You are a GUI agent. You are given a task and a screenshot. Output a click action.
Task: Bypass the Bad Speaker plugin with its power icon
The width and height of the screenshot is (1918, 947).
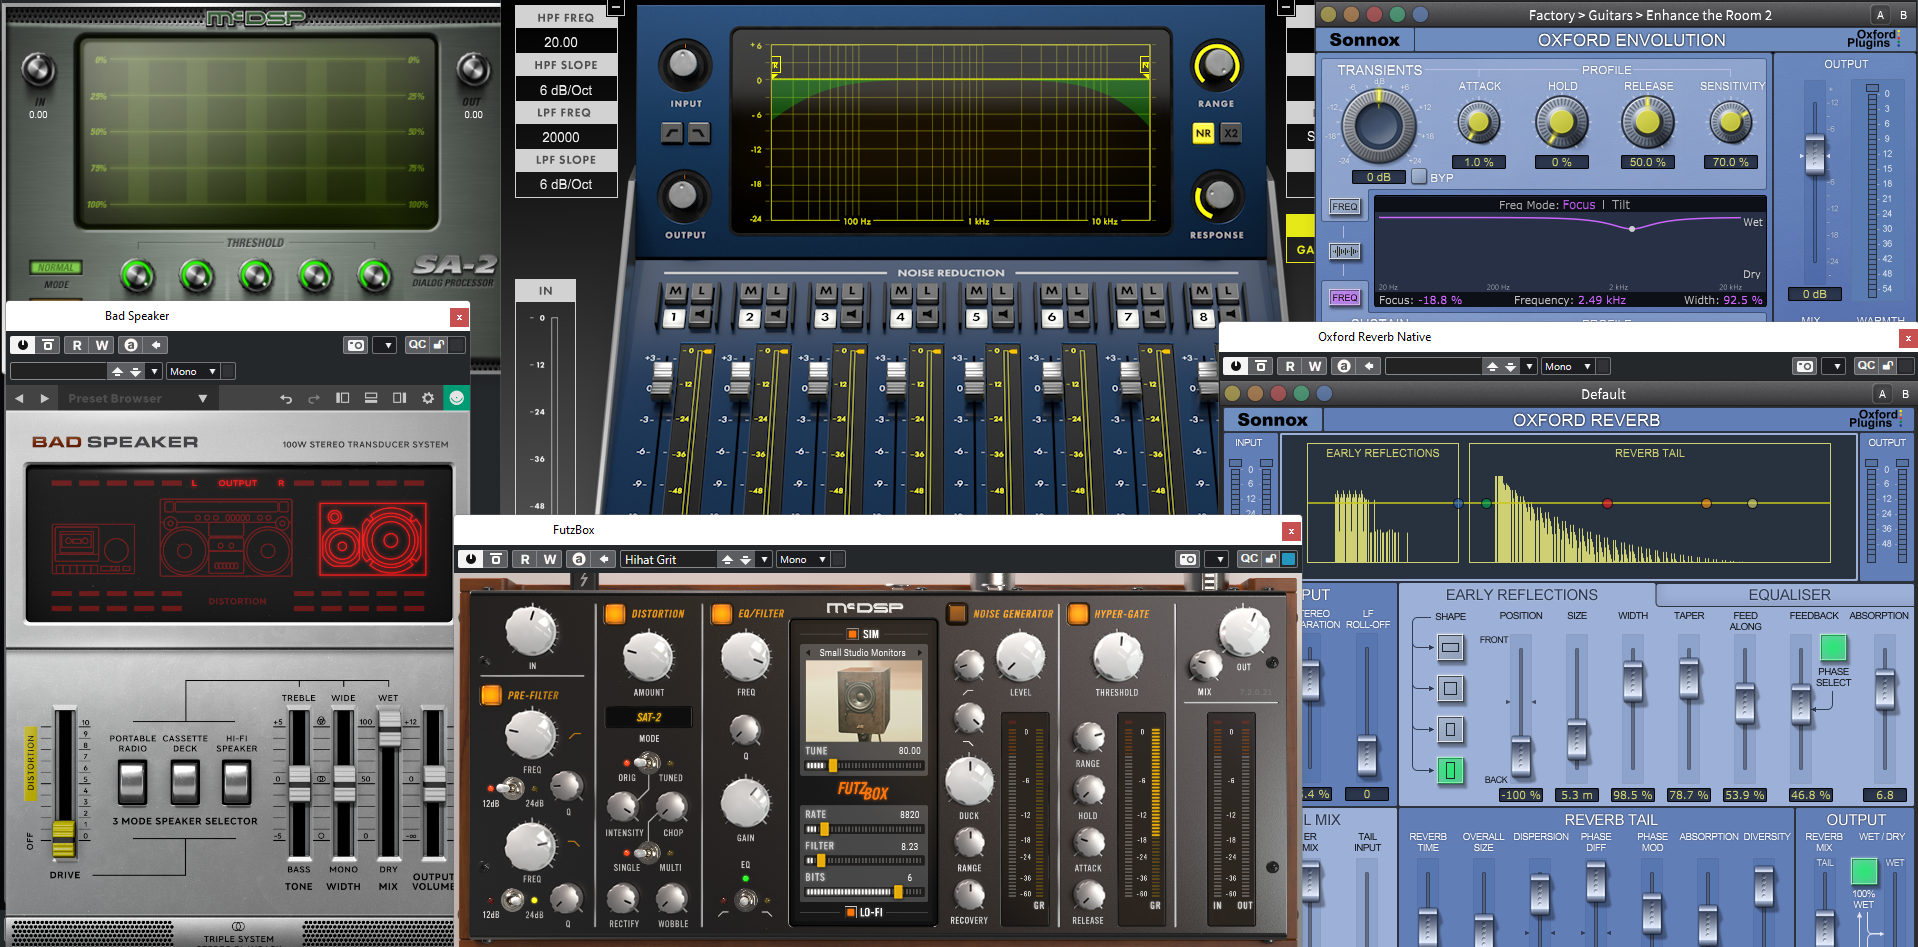23,345
